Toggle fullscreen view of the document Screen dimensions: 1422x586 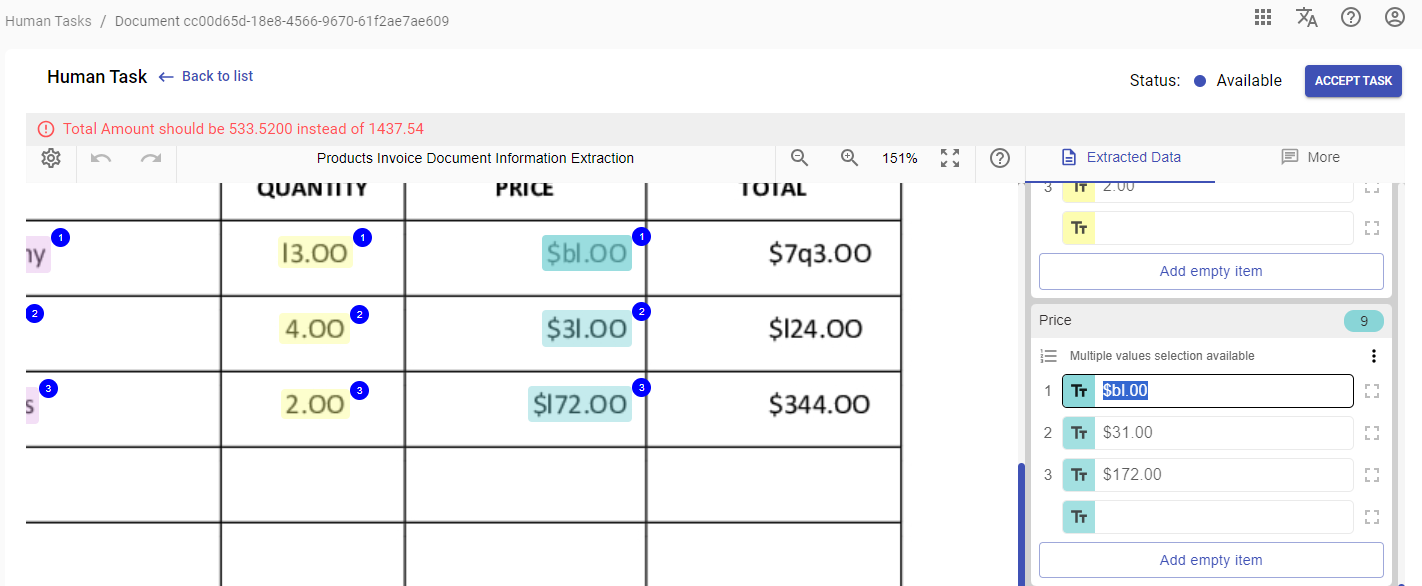[950, 158]
